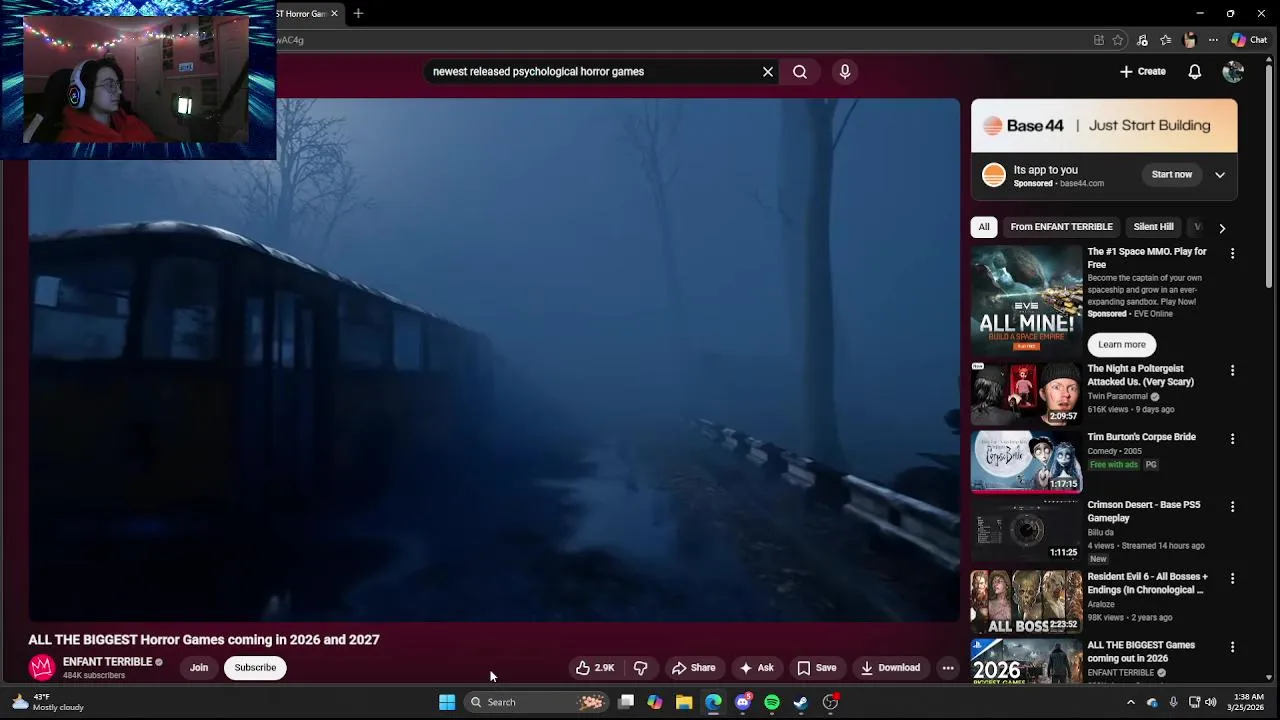Close the current browser tab
The image size is (1280, 720).
point(334,13)
